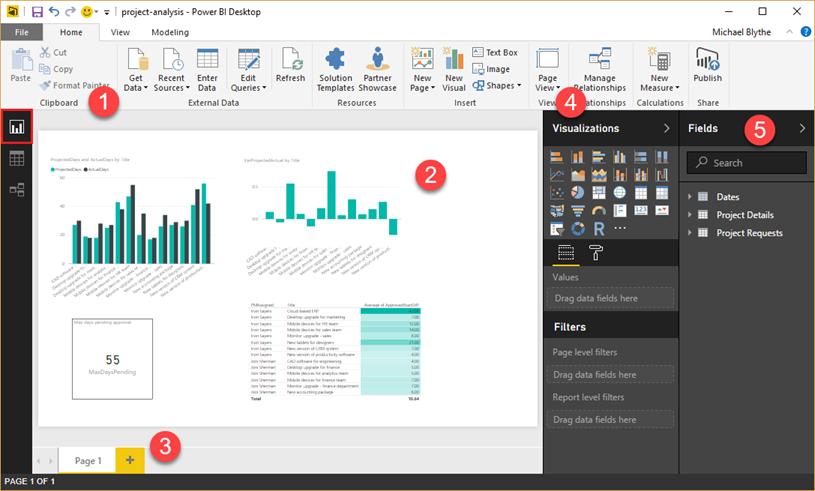Expand the Project Details table

[x=690, y=215]
